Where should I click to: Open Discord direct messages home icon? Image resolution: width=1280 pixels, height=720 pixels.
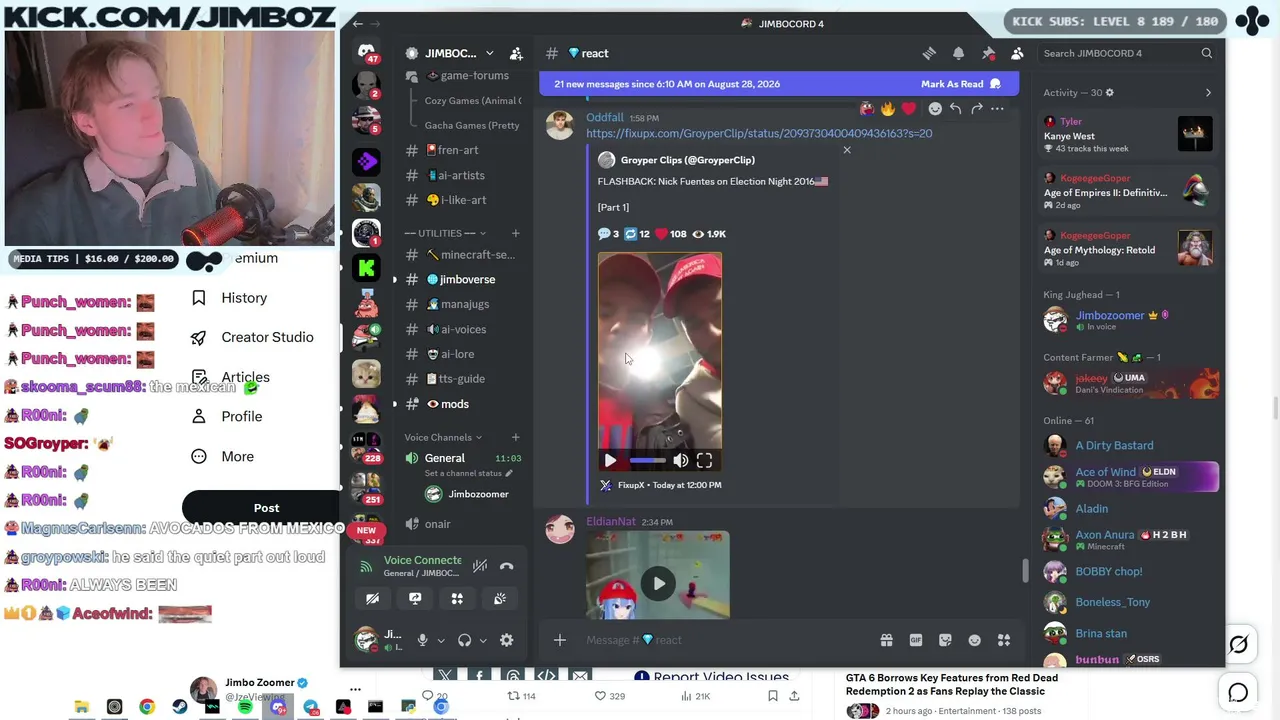[366, 52]
